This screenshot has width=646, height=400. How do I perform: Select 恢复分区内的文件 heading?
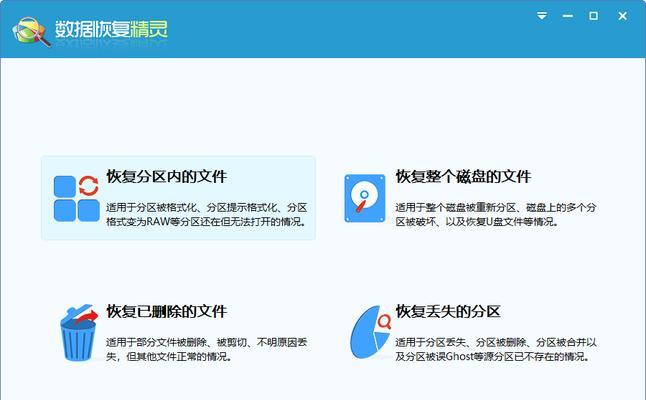(x=166, y=176)
